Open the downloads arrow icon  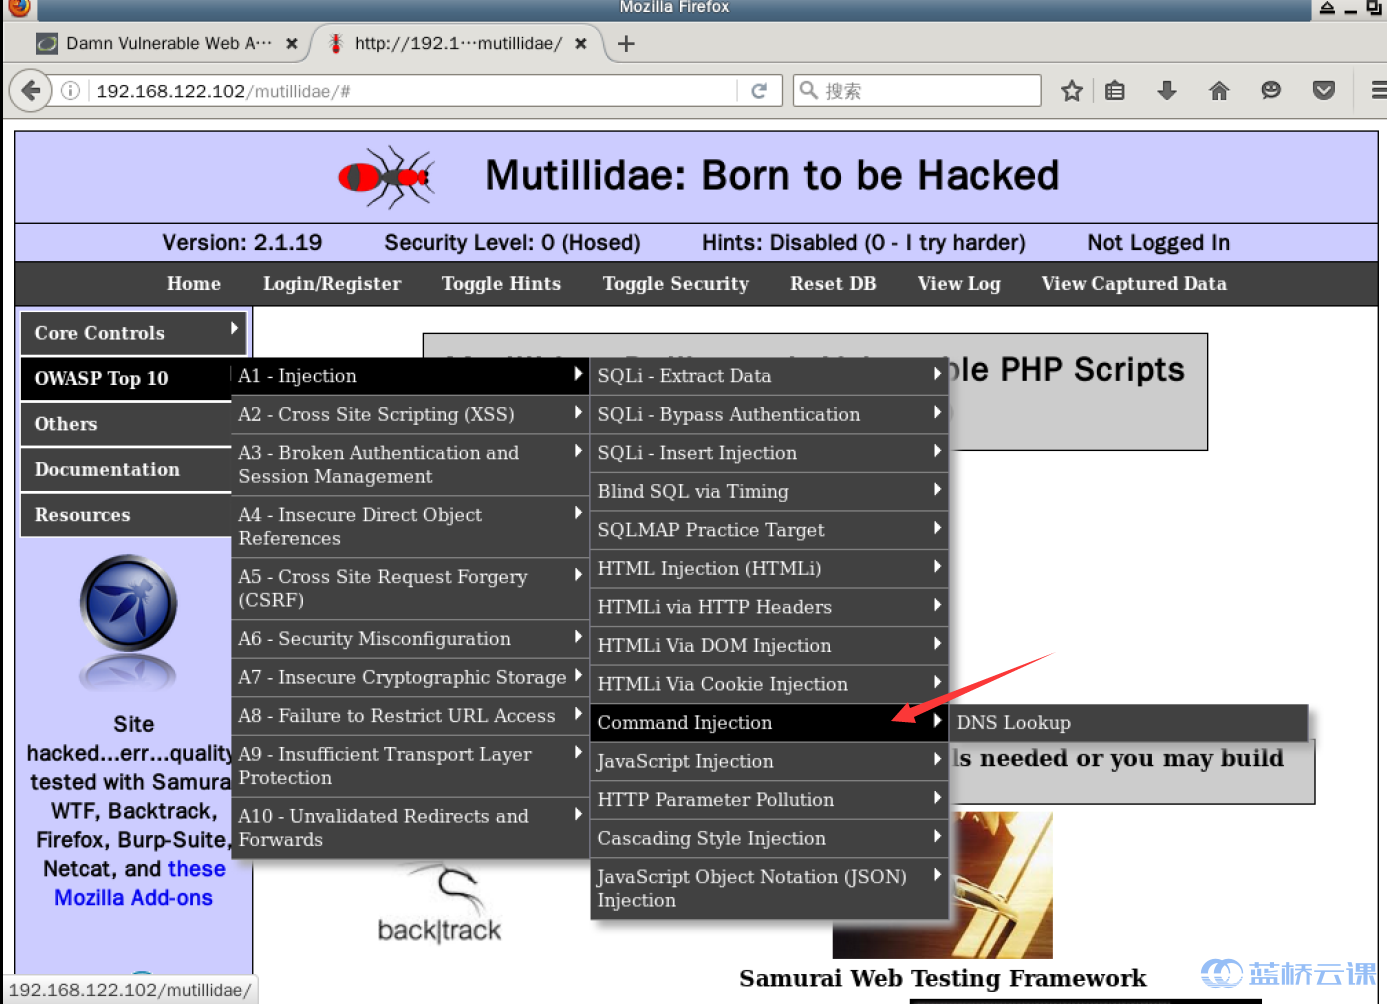(x=1167, y=91)
